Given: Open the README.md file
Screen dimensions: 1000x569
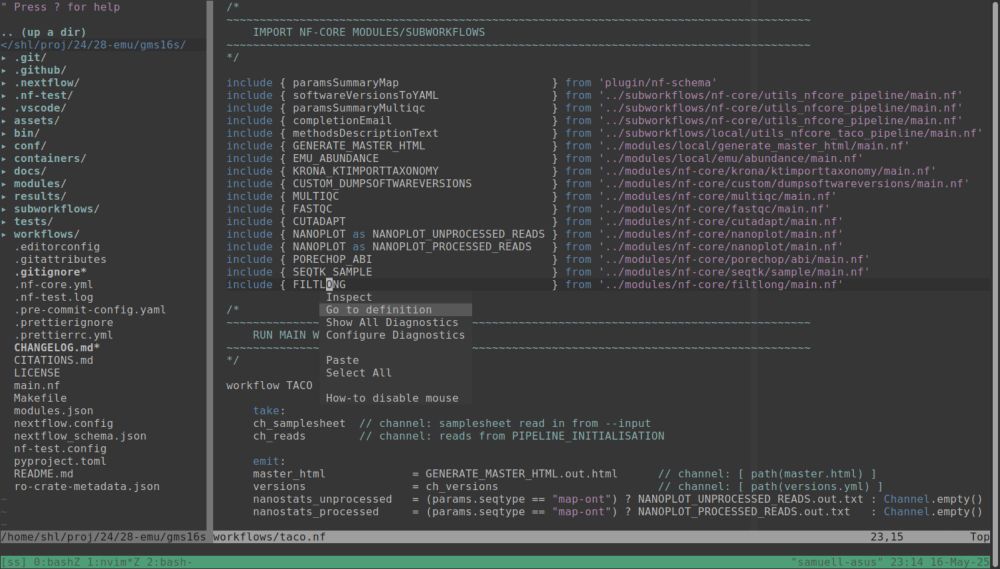Looking at the screenshot, I should coord(43,474).
